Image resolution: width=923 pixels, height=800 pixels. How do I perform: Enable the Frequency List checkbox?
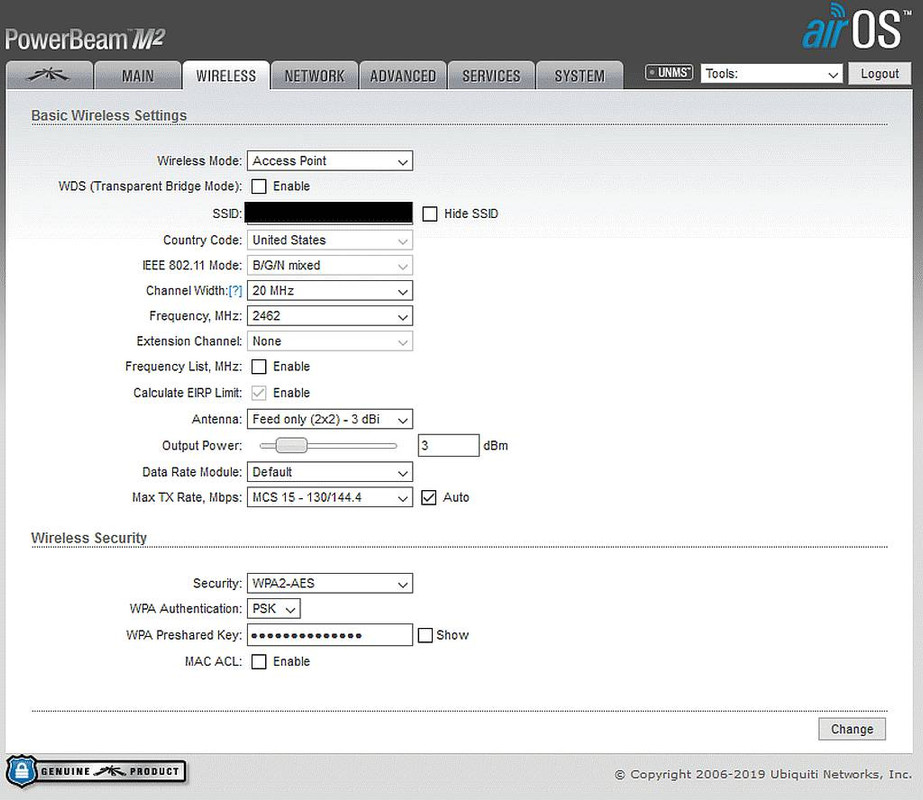pyautogui.click(x=259, y=367)
